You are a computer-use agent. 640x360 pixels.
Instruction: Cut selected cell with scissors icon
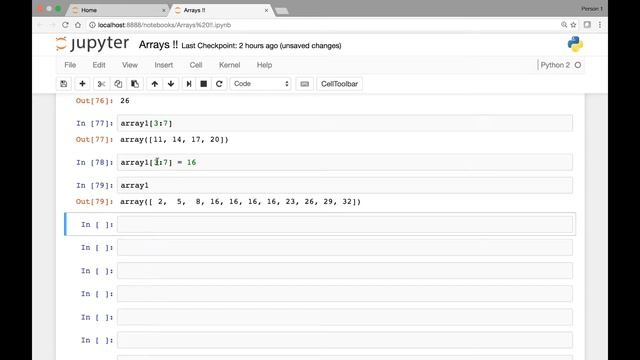[x=101, y=84]
